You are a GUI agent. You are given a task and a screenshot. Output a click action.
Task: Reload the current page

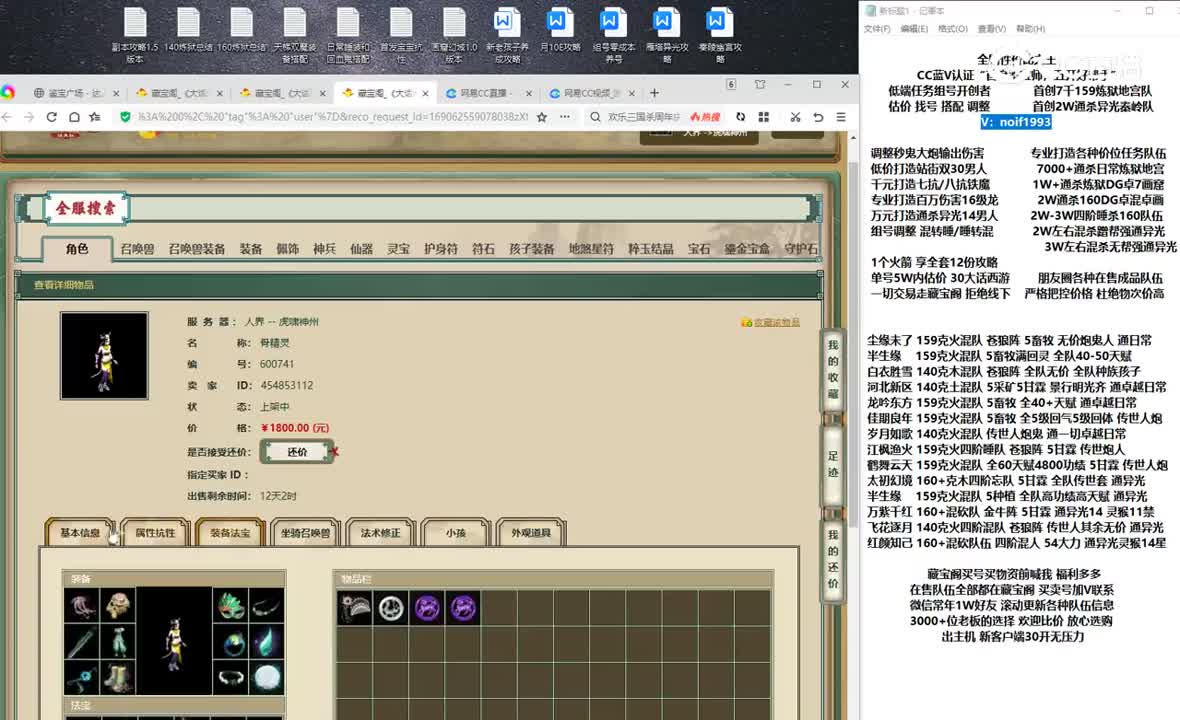51,117
